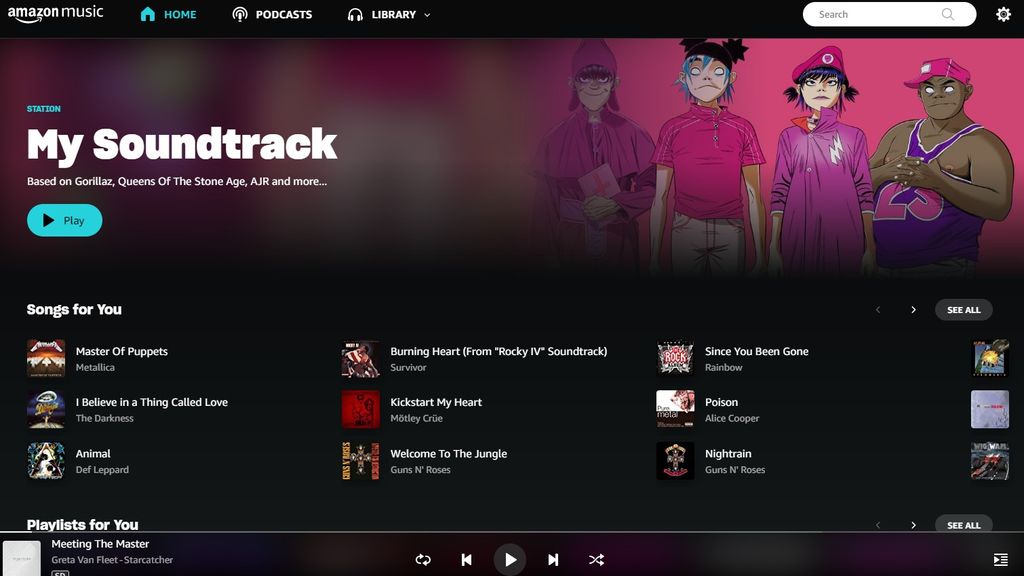Image resolution: width=1024 pixels, height=576 pixels.
Task: Open the settings gear icon
Action: click(1003, 14)
